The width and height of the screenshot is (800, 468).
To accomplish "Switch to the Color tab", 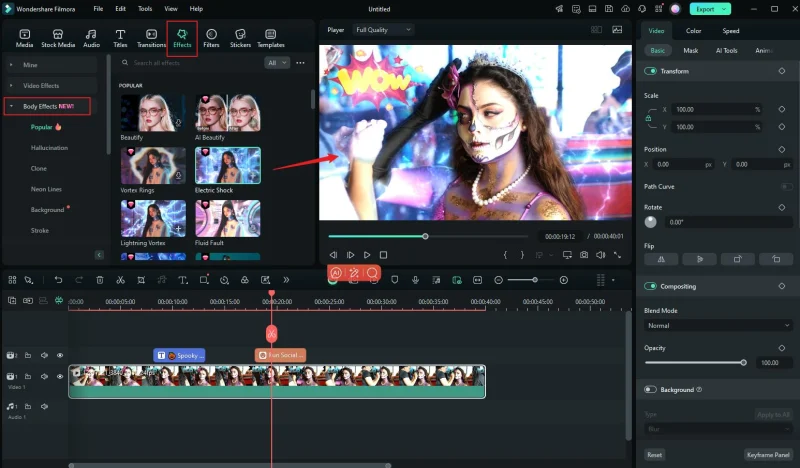I will pos(693,31).
